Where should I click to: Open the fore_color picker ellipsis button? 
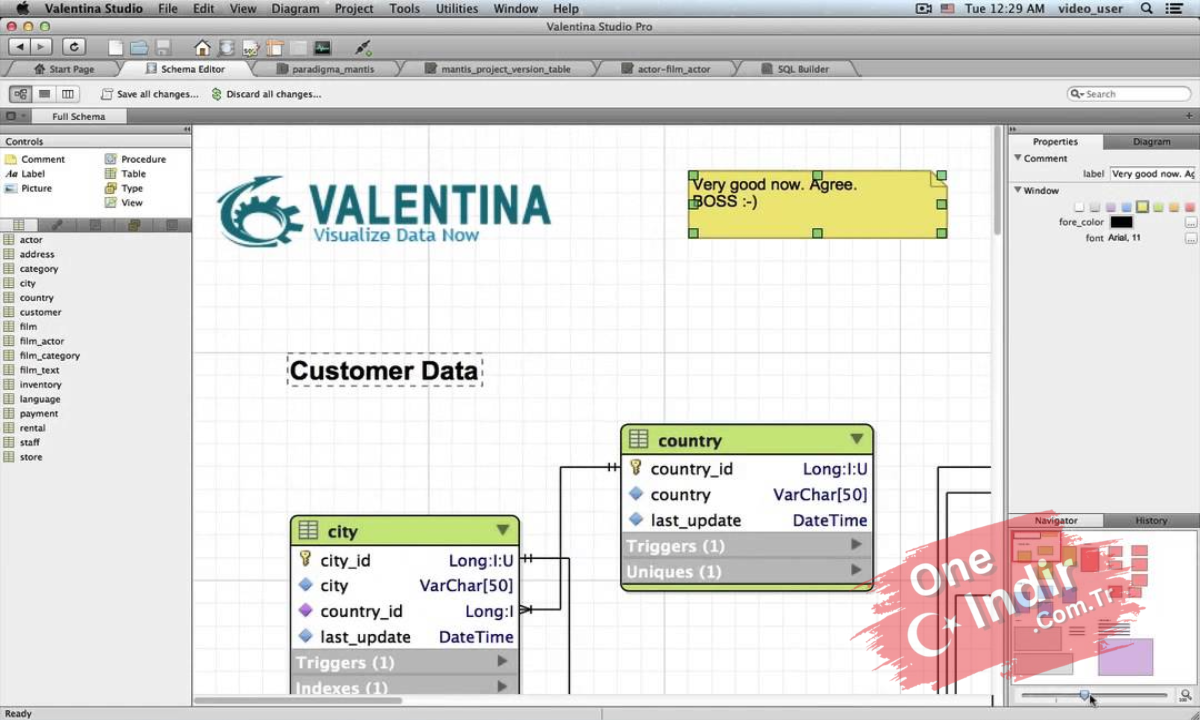(1190, 222)
